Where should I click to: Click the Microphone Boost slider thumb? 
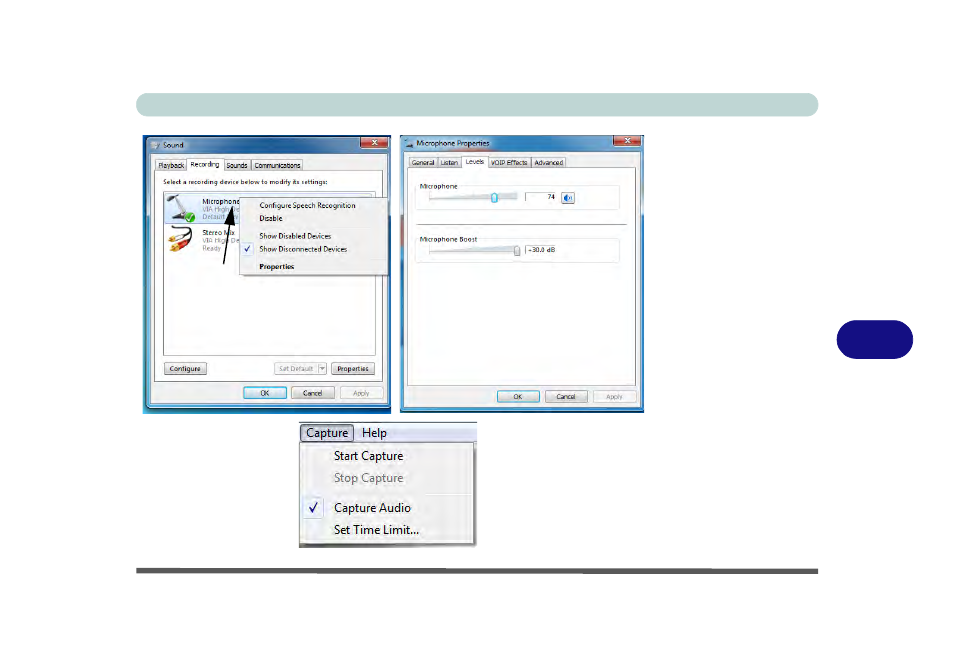(x=517, y=251)
